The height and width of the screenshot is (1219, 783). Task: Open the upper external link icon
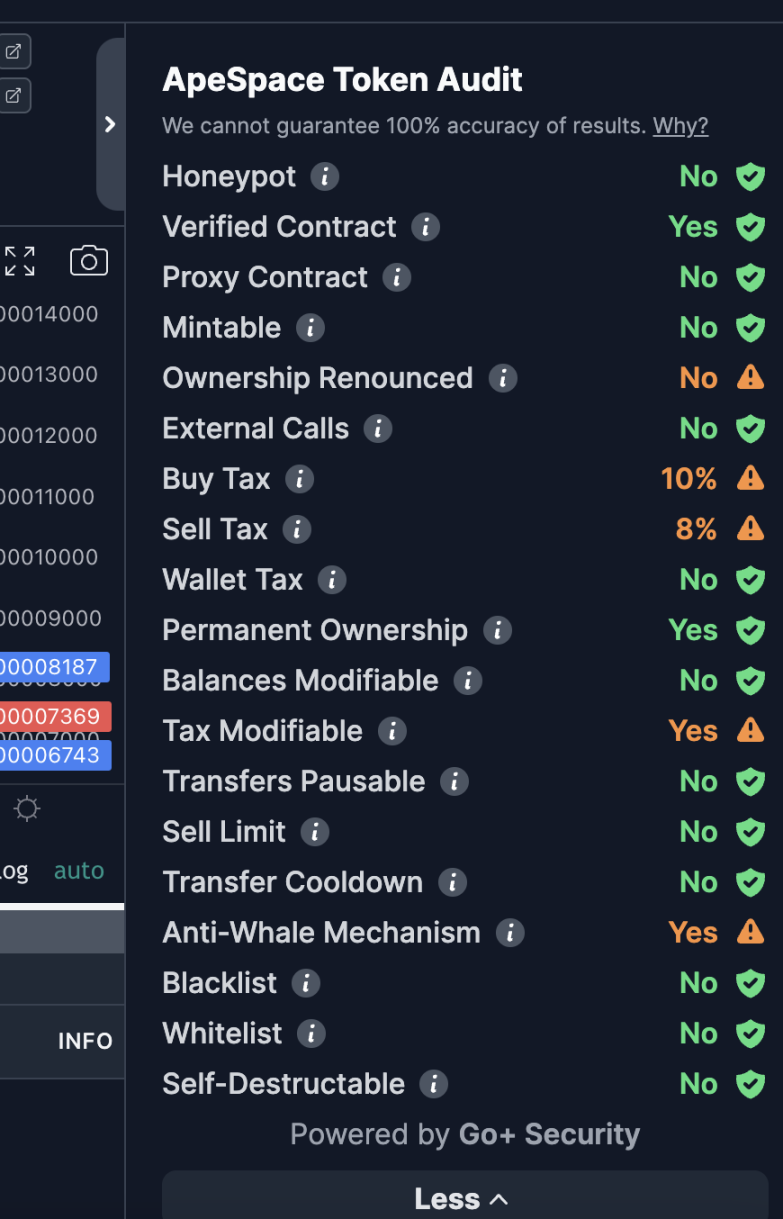click(14, 50)
